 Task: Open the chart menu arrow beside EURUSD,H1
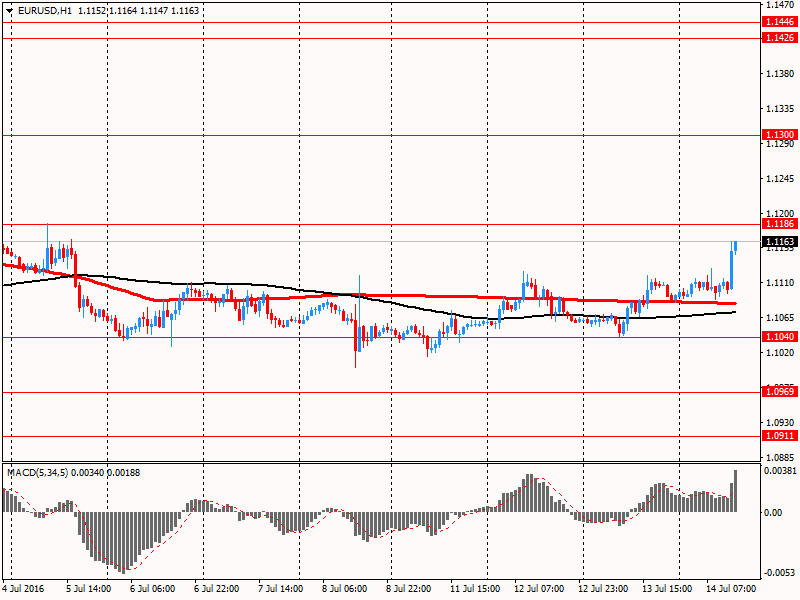(9, 11)
